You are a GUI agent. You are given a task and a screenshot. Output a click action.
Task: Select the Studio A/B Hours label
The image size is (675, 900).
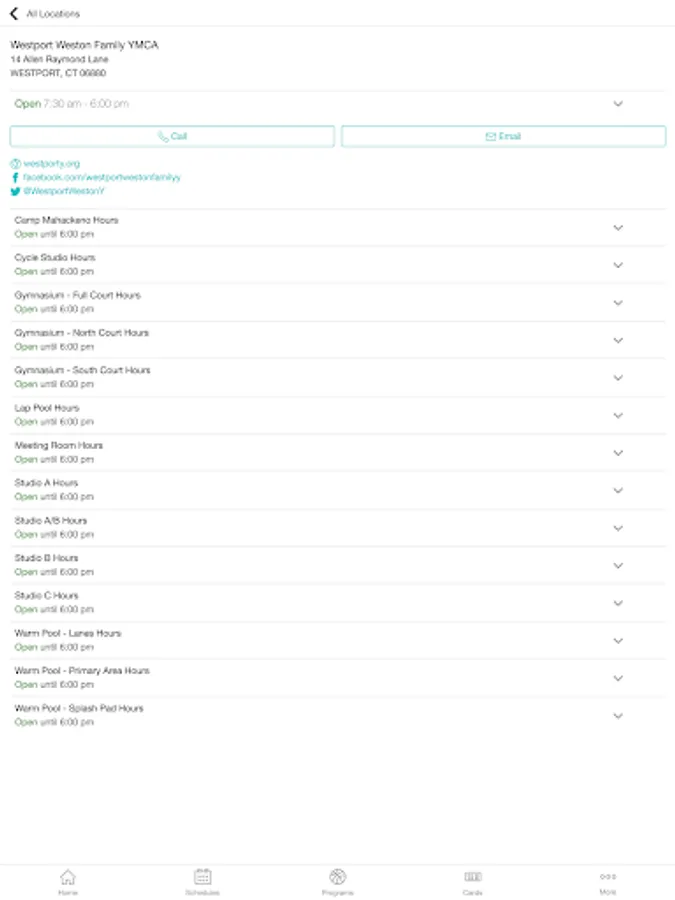pos(51,521)
